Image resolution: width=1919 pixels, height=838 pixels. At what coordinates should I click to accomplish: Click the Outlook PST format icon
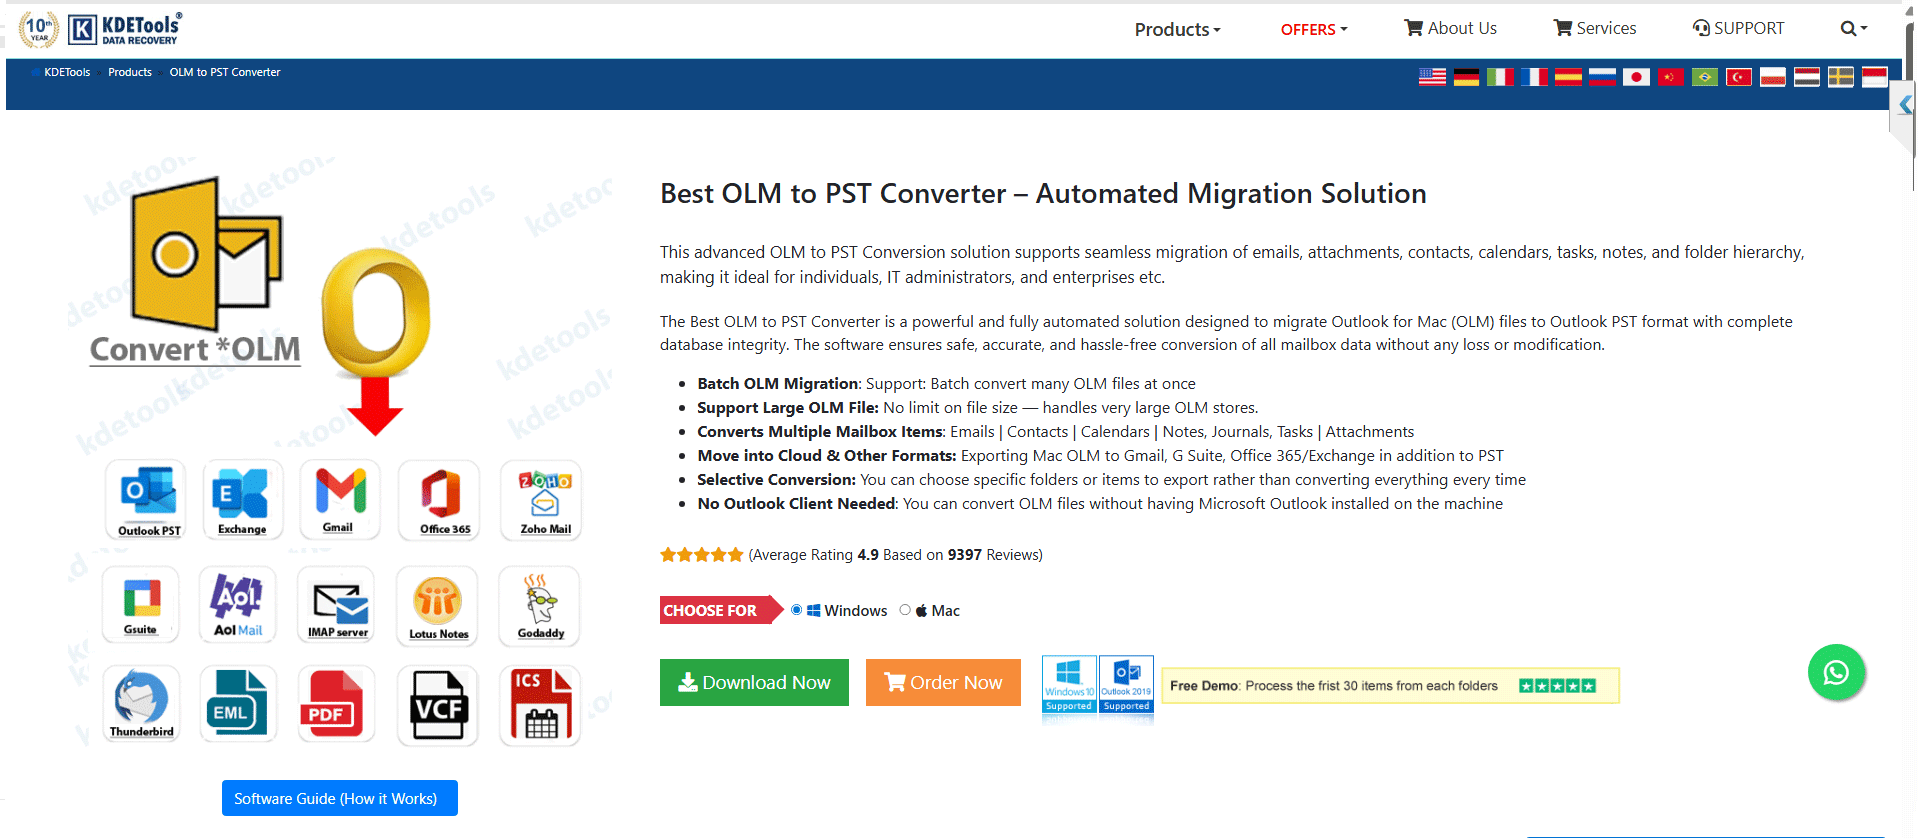(x=146, y=500)
